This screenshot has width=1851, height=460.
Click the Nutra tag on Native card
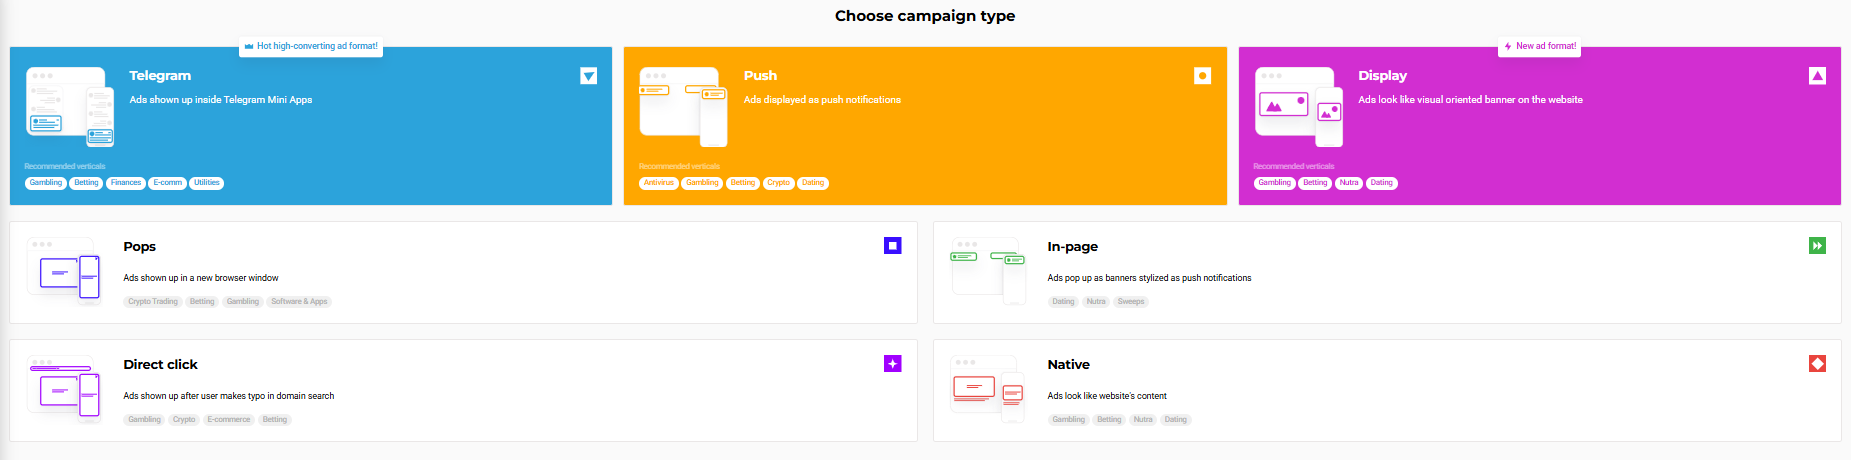tap(1143, 419)
